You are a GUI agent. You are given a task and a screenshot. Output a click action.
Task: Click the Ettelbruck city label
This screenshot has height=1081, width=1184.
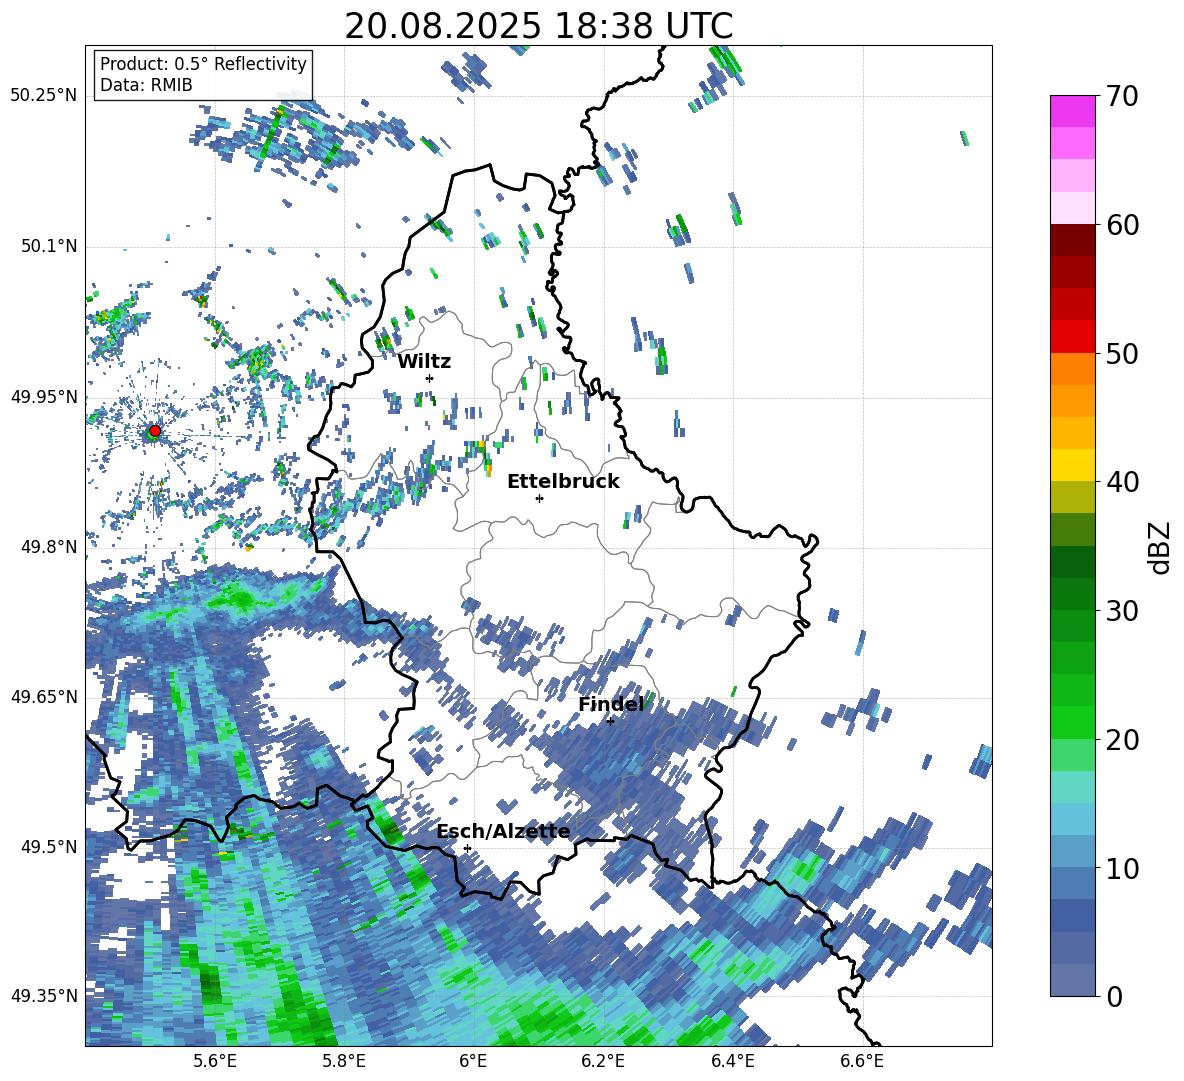(563, 482)
